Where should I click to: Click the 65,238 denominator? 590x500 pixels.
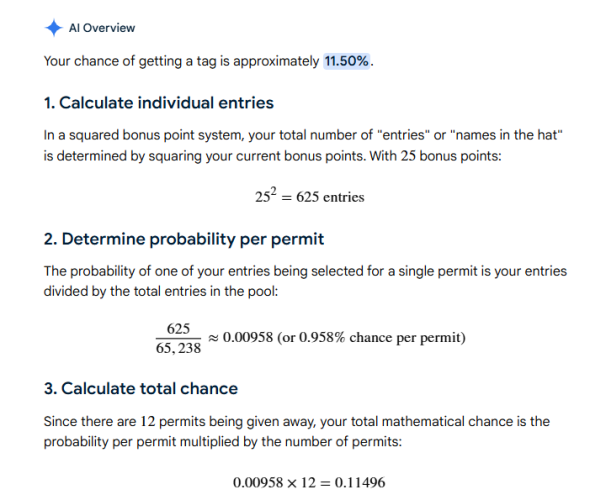pos(178,348)
